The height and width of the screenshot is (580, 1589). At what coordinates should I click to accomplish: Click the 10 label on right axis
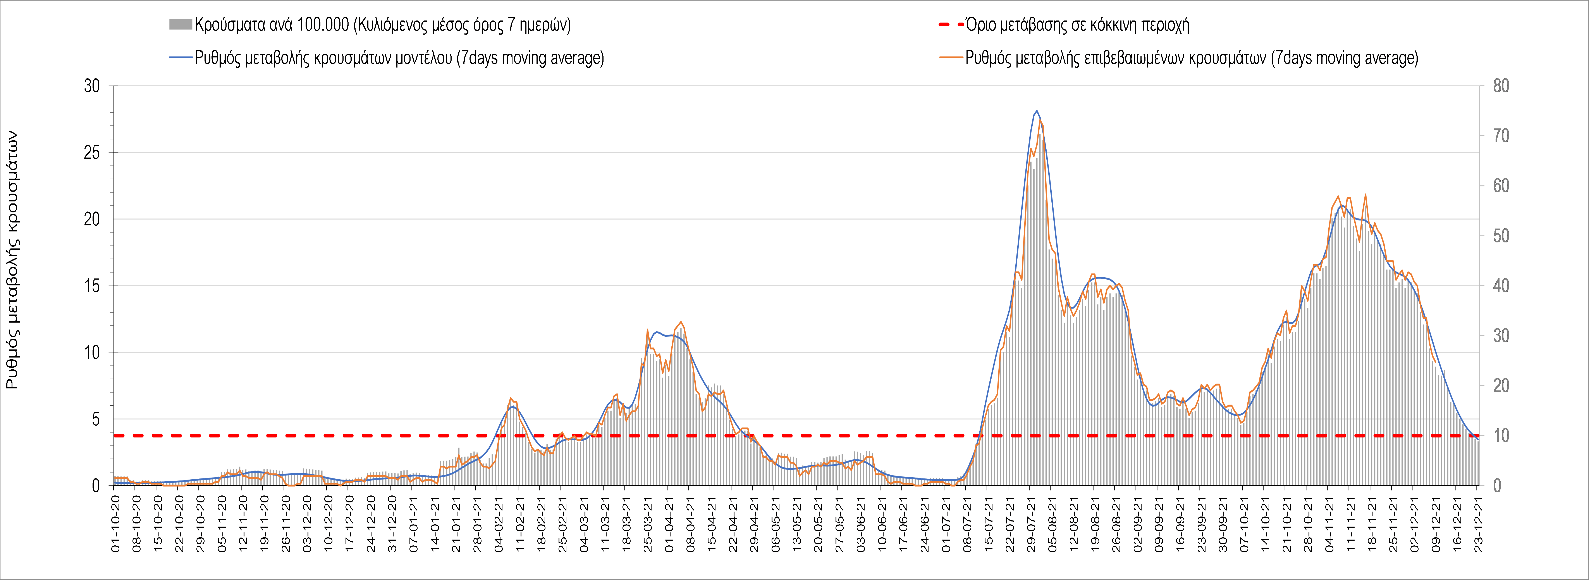[x=1500, y=436]
